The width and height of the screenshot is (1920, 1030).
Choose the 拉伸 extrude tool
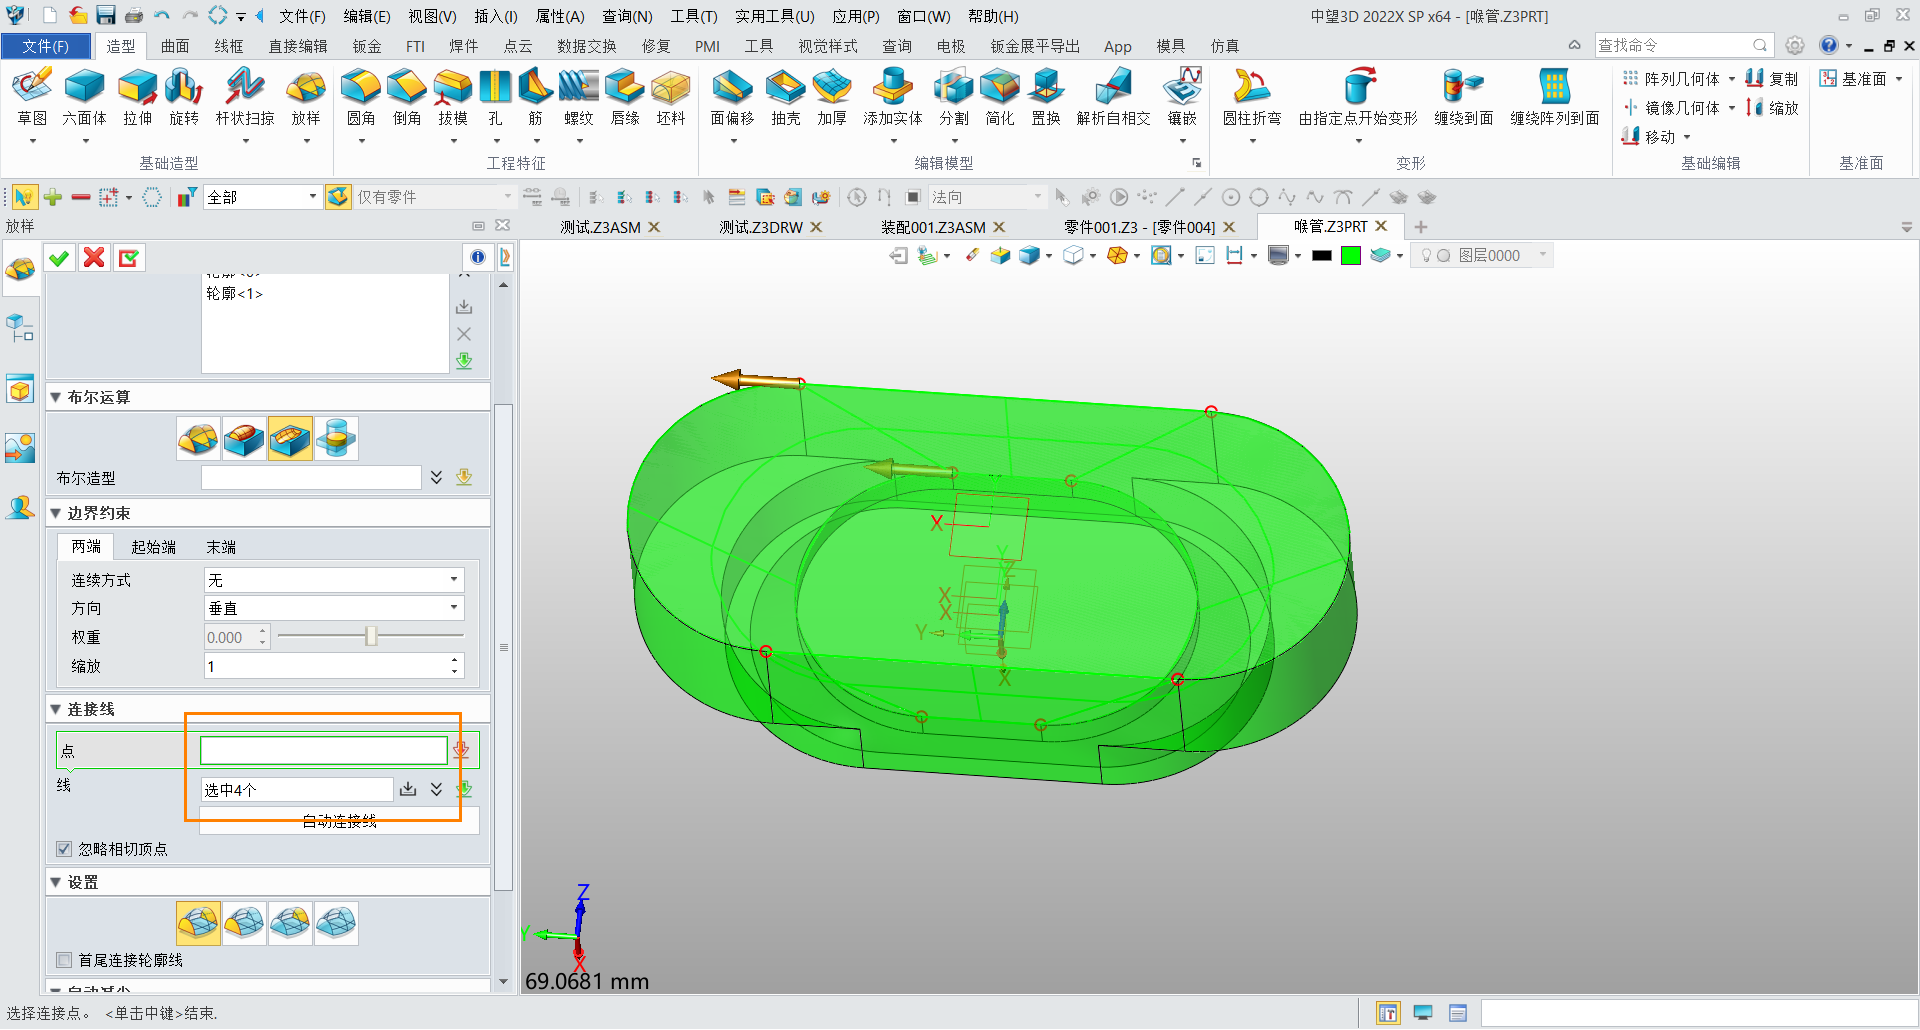point(137,98)
